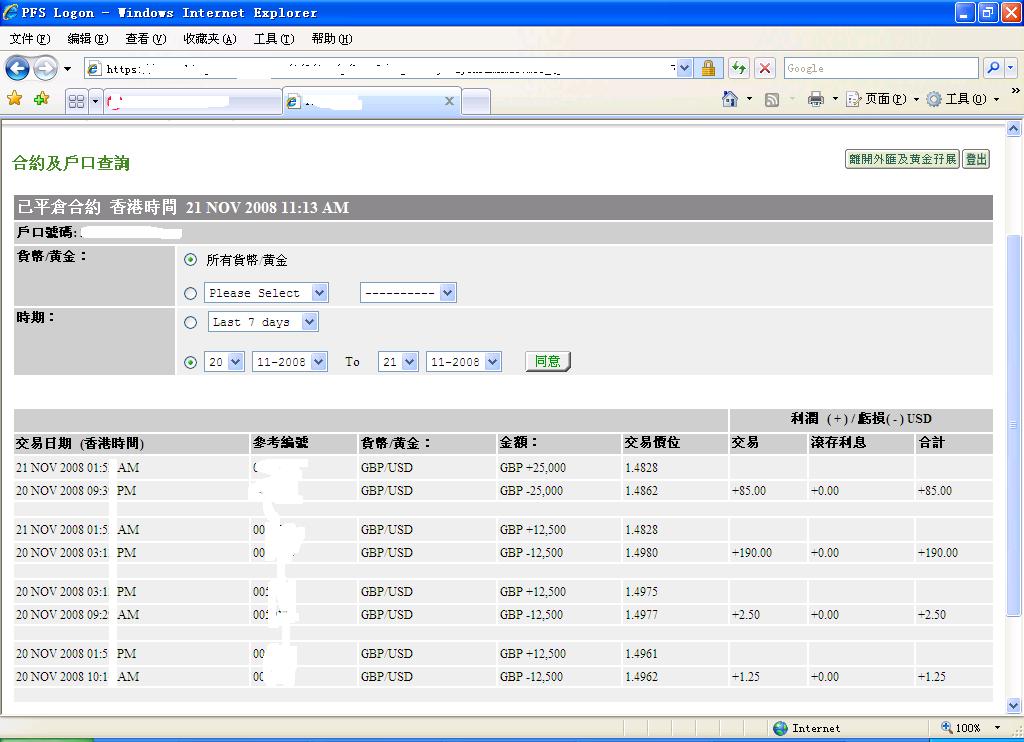Click the 同意 submit button
The width and height of the screenshot is (1024, 742).
point(548,362)
